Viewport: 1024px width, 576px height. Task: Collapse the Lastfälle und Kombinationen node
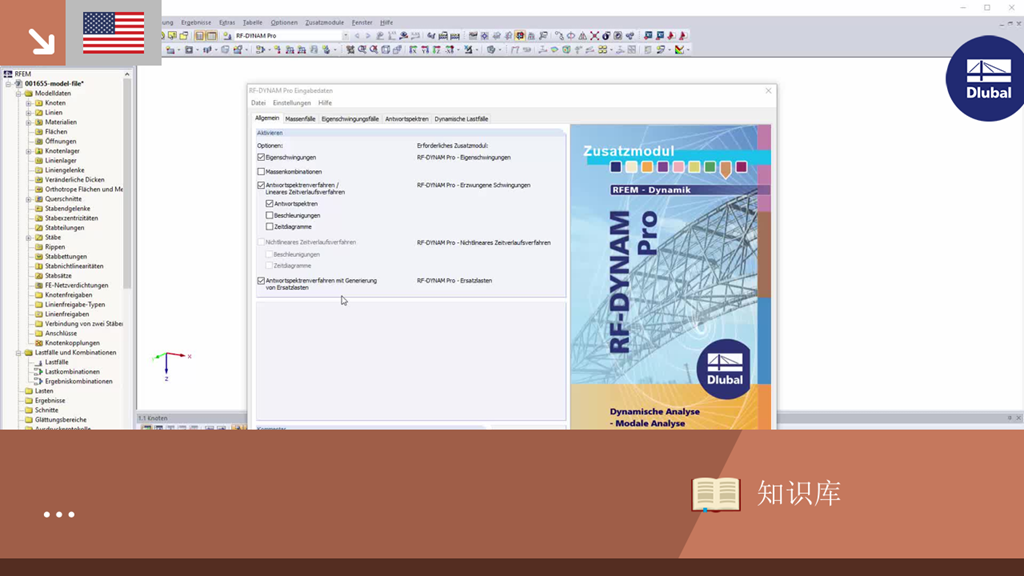(18, 353)
